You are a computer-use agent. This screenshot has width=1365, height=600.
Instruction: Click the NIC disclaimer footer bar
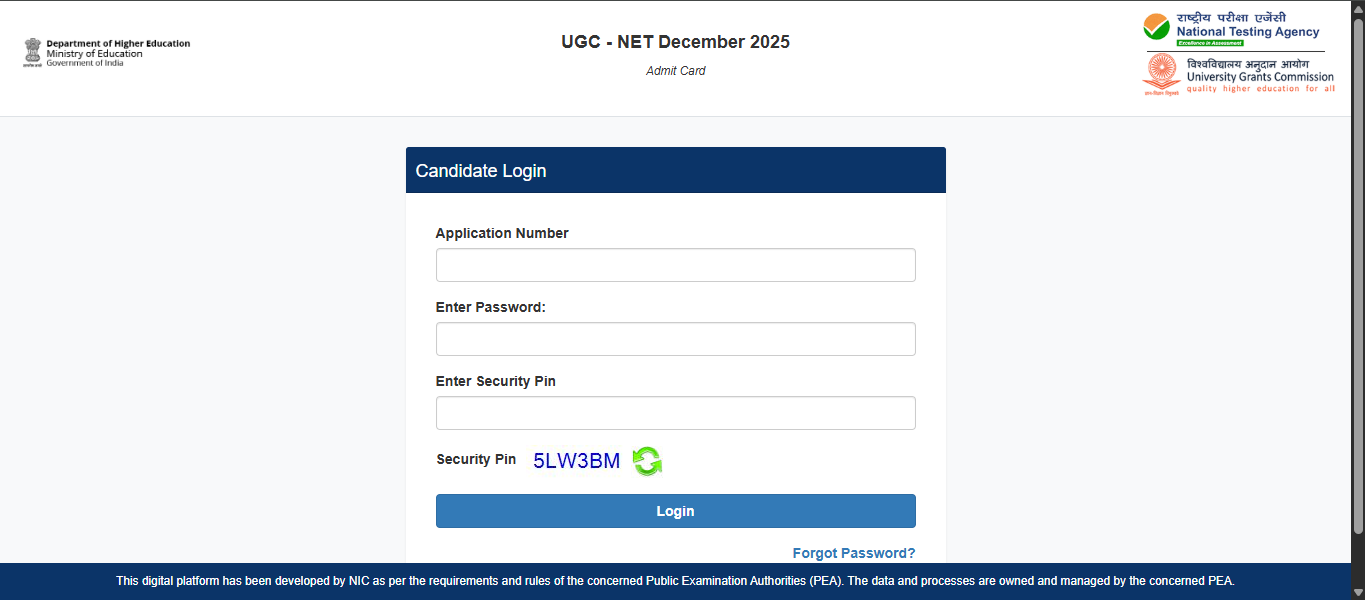[675, 580]
